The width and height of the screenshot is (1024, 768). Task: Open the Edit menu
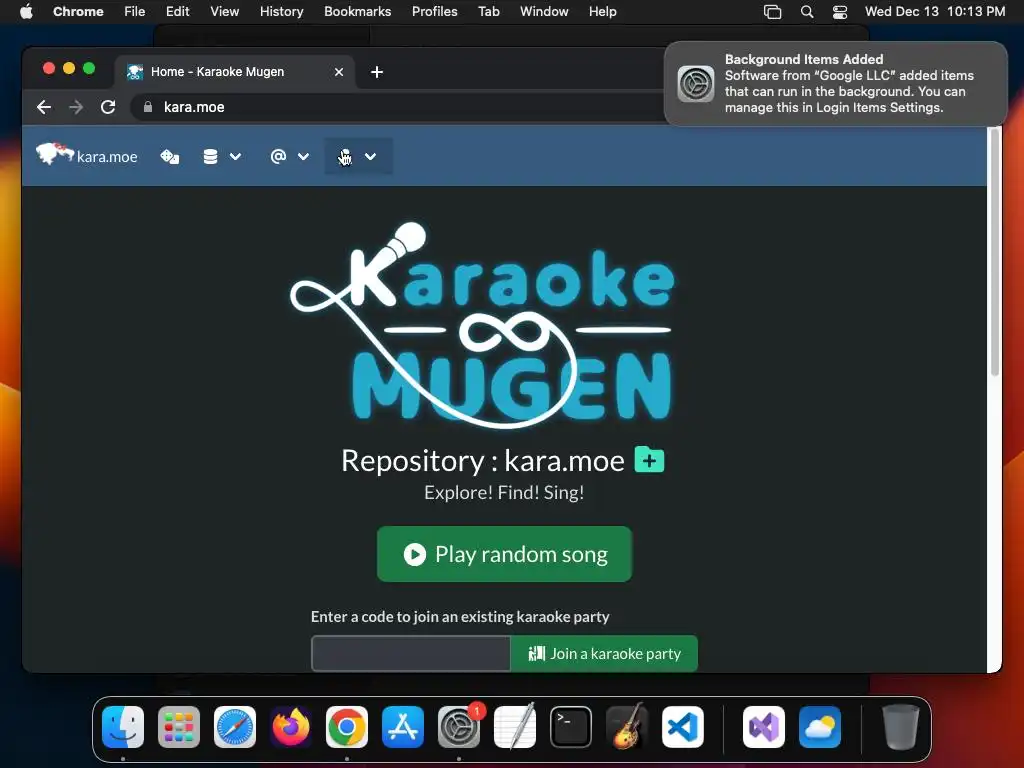point(177,11)
